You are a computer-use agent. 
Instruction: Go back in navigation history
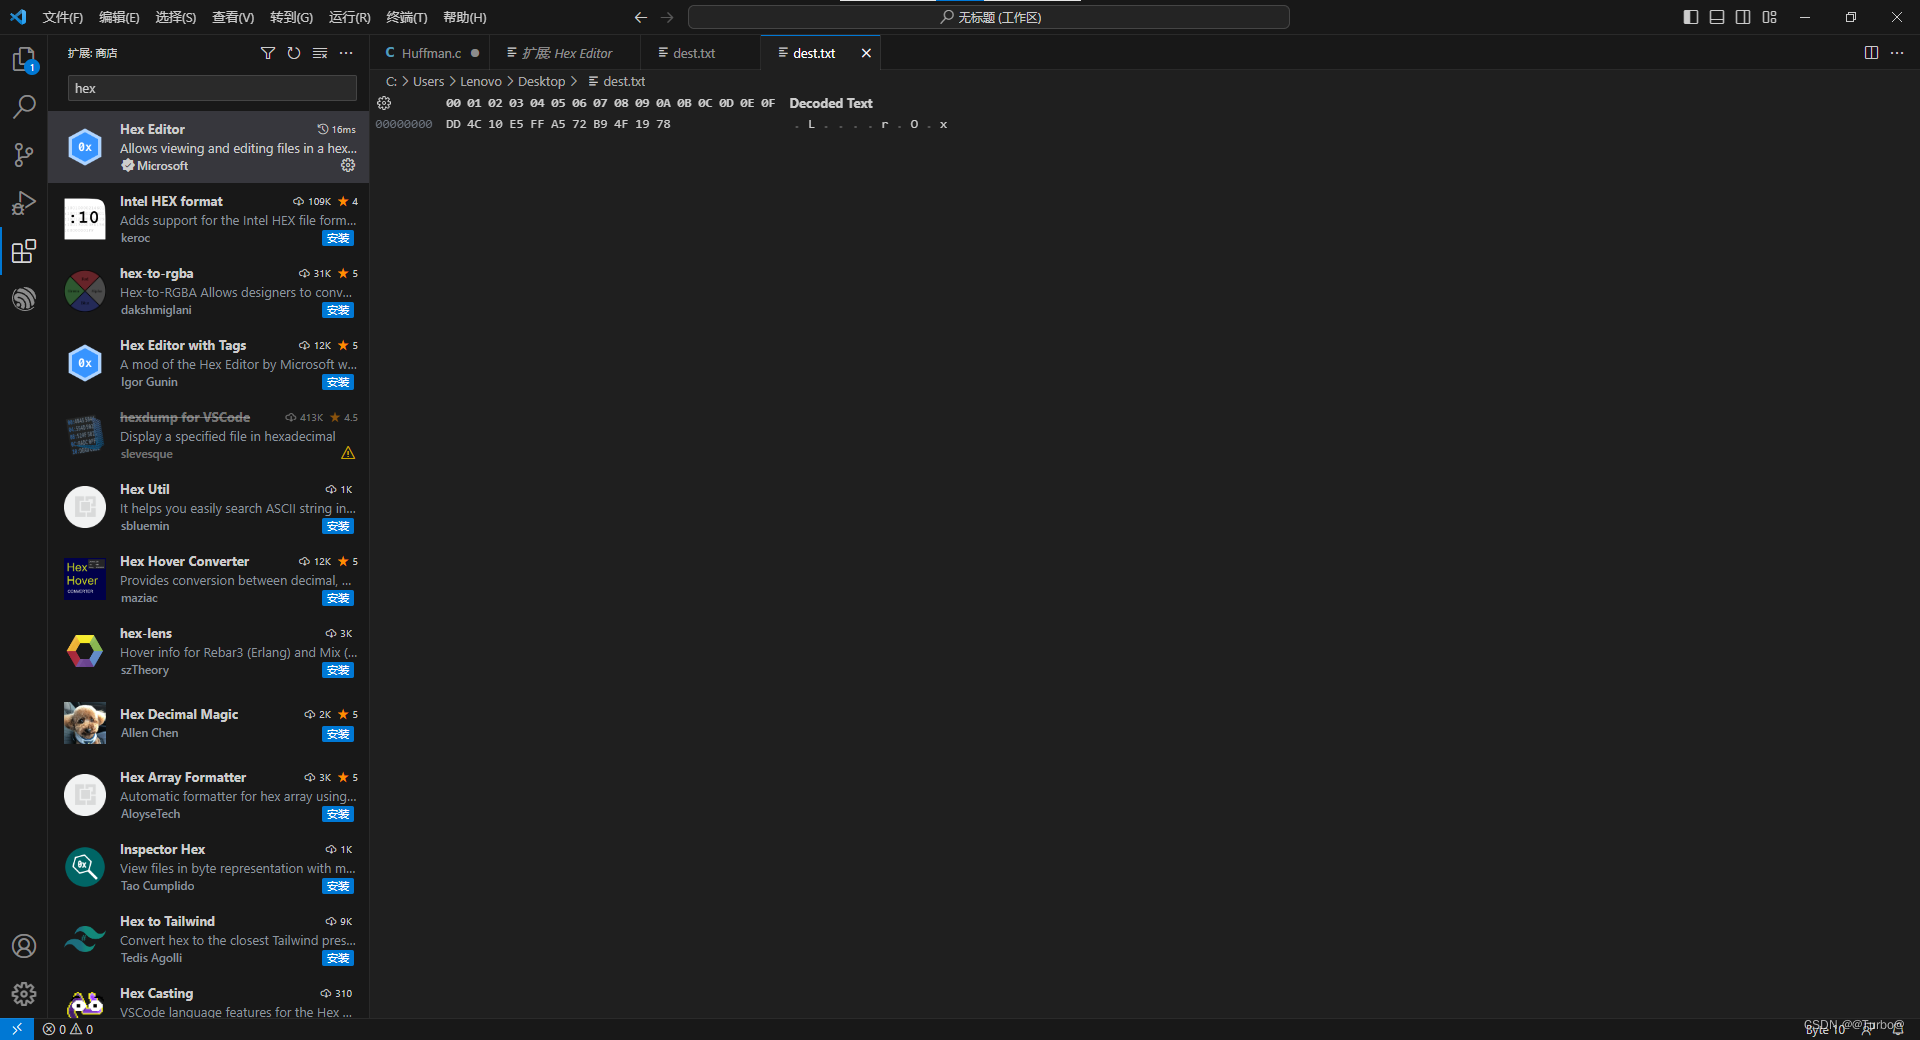pos(641,17)
